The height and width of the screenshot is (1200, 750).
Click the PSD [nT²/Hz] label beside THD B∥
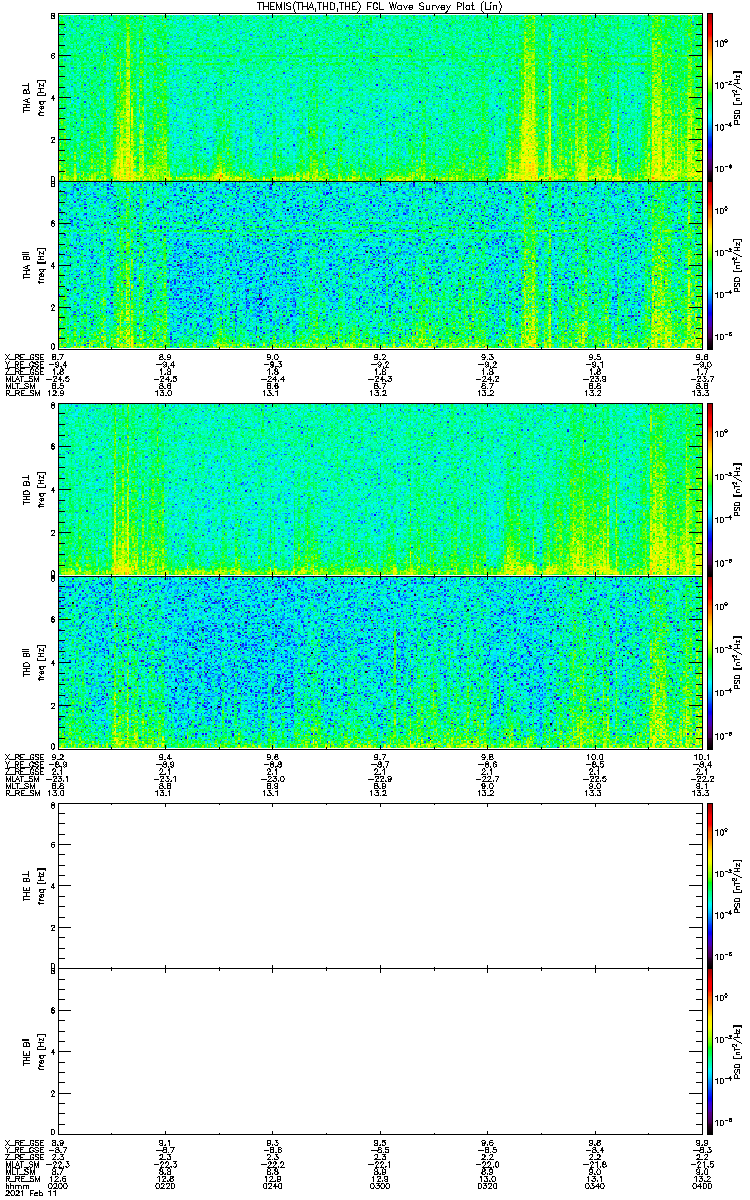(x=738, y=661)
